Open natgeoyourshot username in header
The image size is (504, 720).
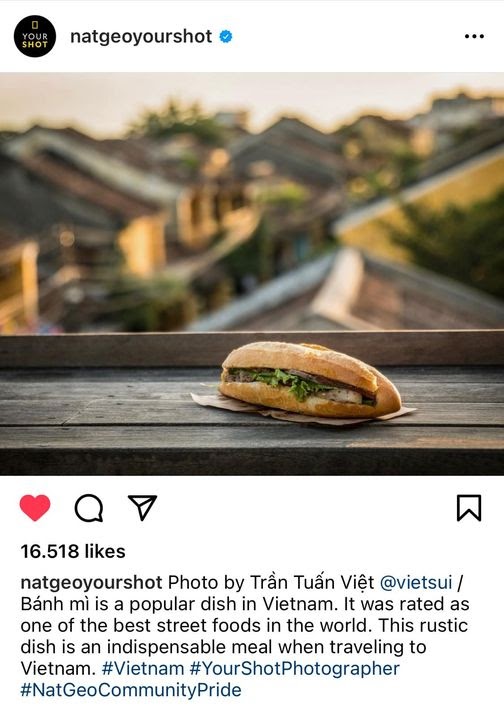tap(141, 36)
